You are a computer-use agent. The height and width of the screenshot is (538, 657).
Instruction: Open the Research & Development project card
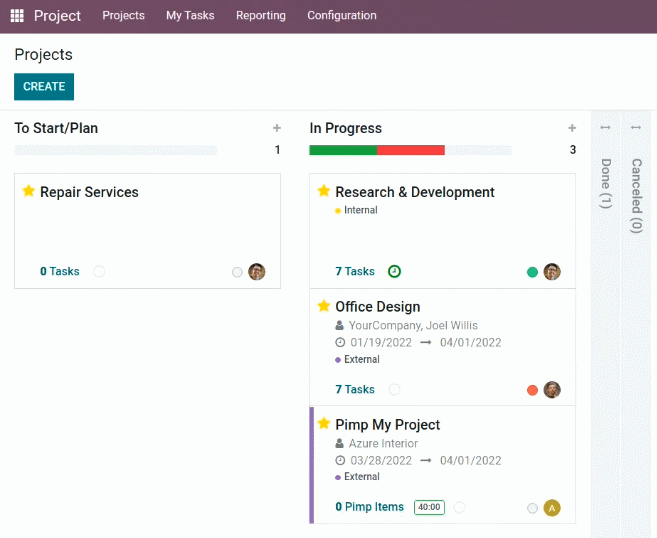tap(442, 231)
